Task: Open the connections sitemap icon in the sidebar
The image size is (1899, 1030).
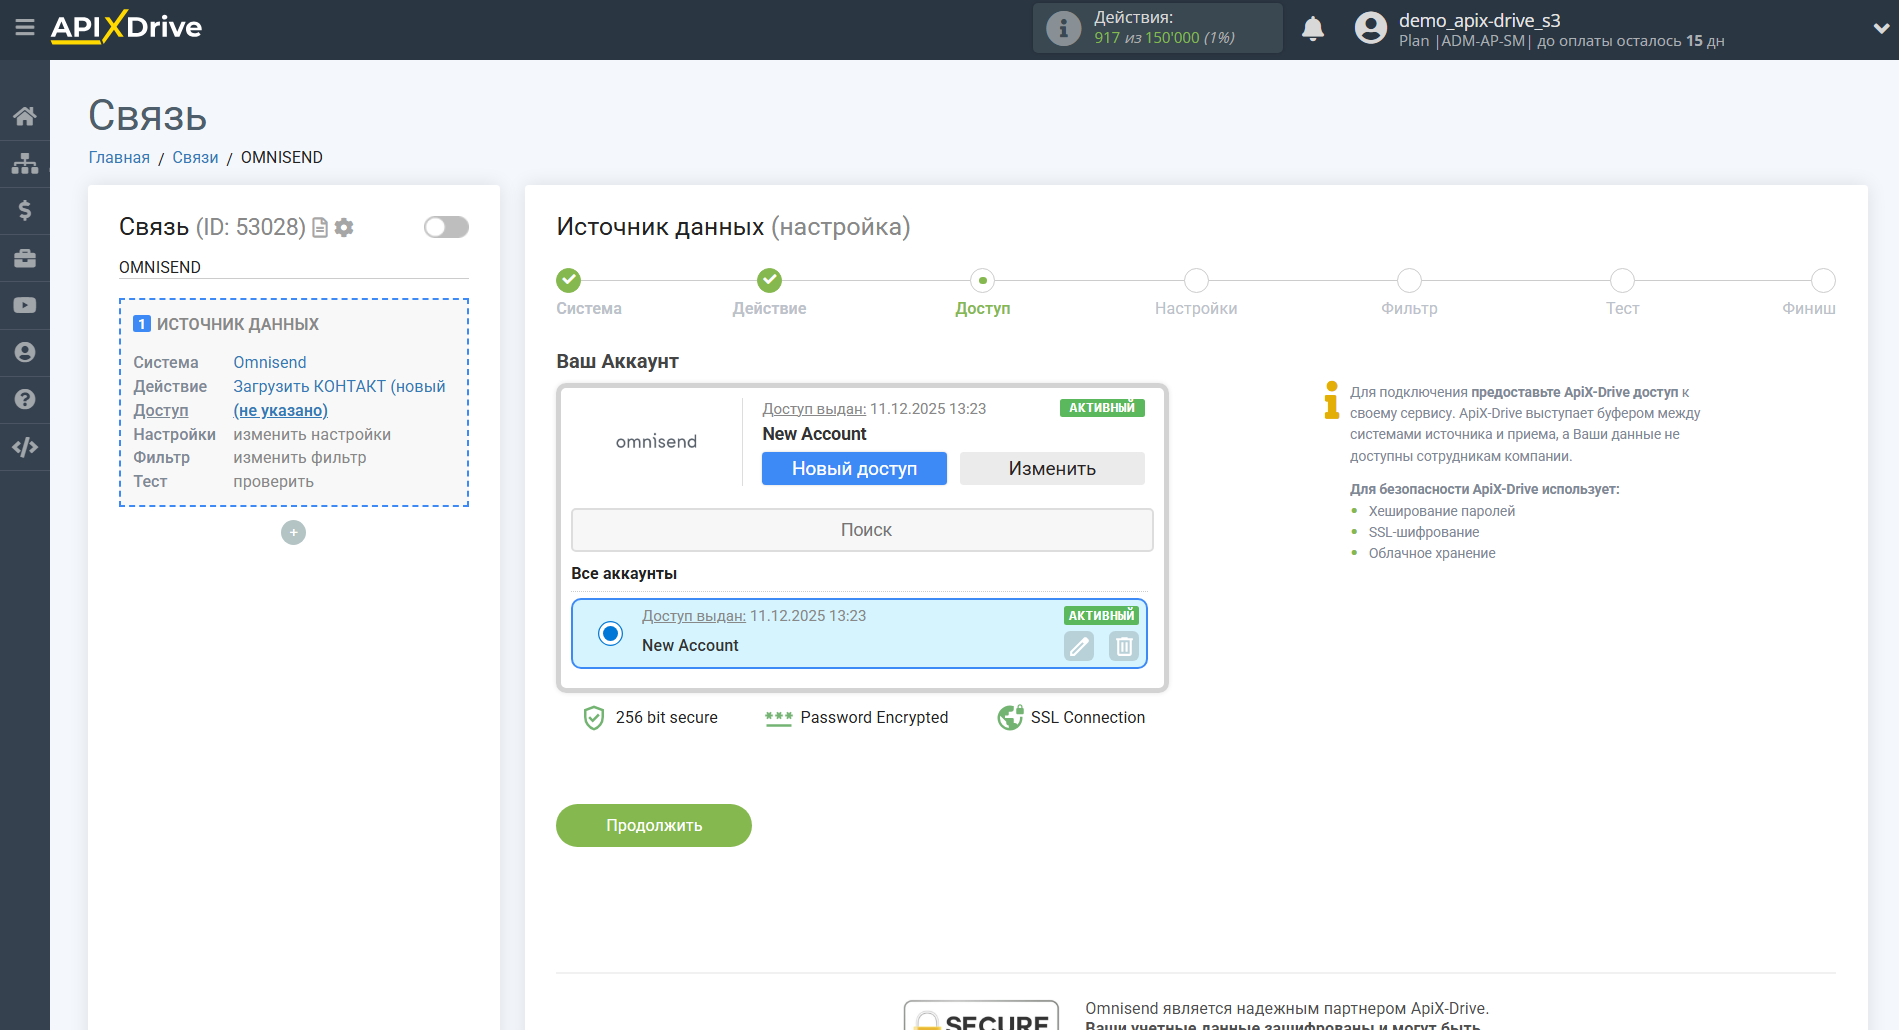Action: (x=24, y=163)
